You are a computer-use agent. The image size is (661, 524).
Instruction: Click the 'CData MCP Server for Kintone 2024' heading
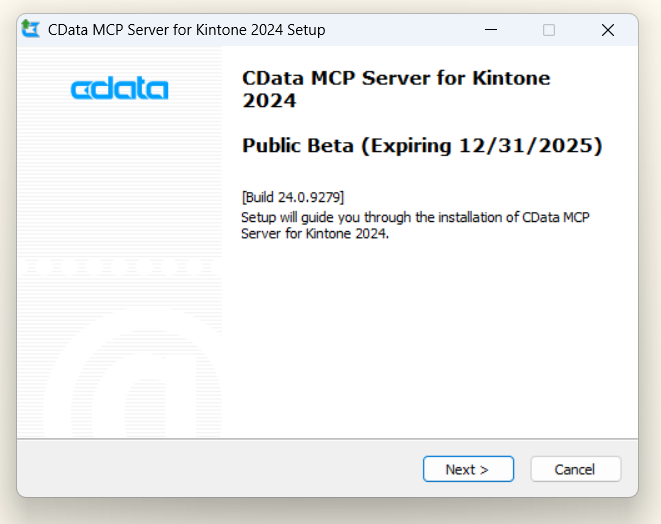tap(396, 89)
